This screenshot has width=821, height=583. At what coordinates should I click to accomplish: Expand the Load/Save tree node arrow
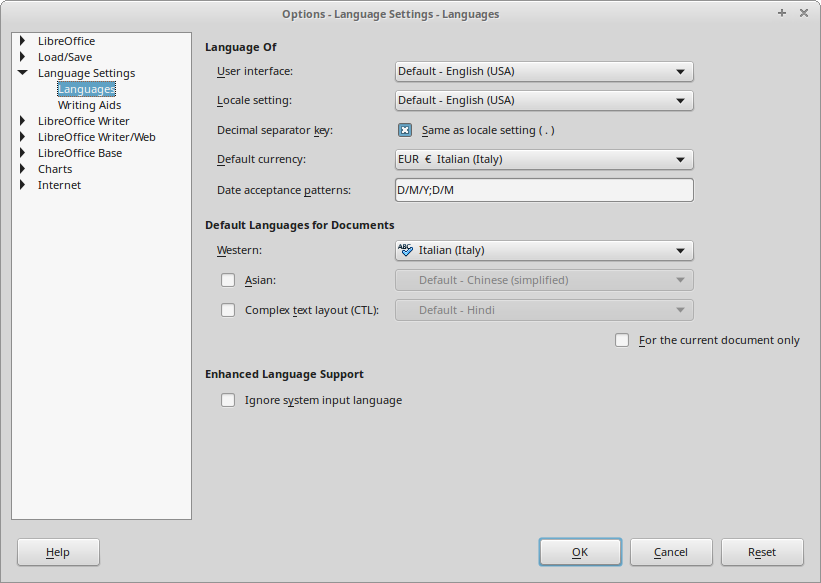tap(22, 57)
